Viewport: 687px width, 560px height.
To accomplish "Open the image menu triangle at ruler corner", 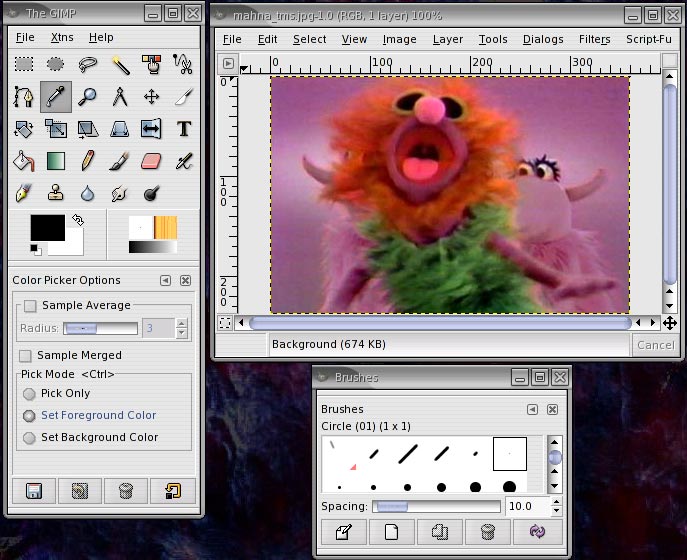I will point(228,63).
